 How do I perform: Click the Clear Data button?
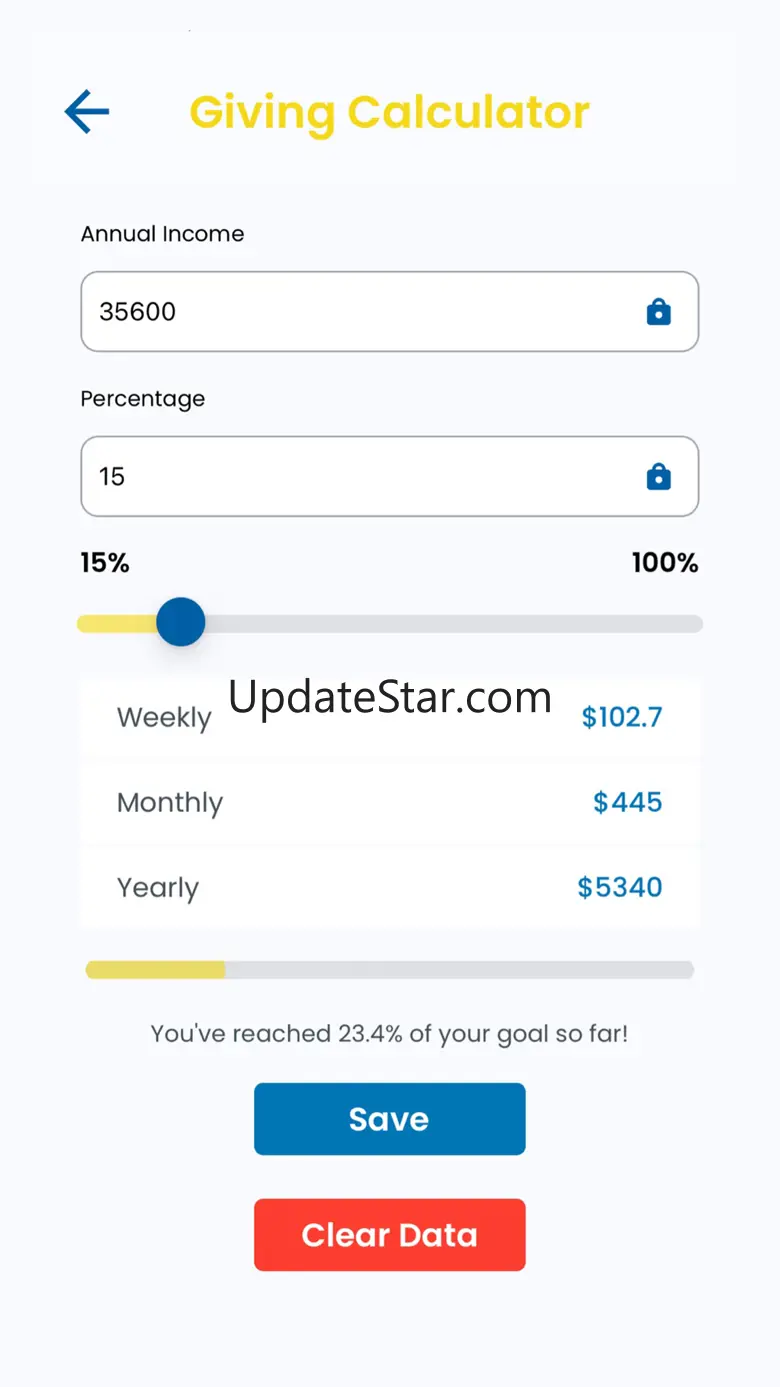[x=389, y=1235]
